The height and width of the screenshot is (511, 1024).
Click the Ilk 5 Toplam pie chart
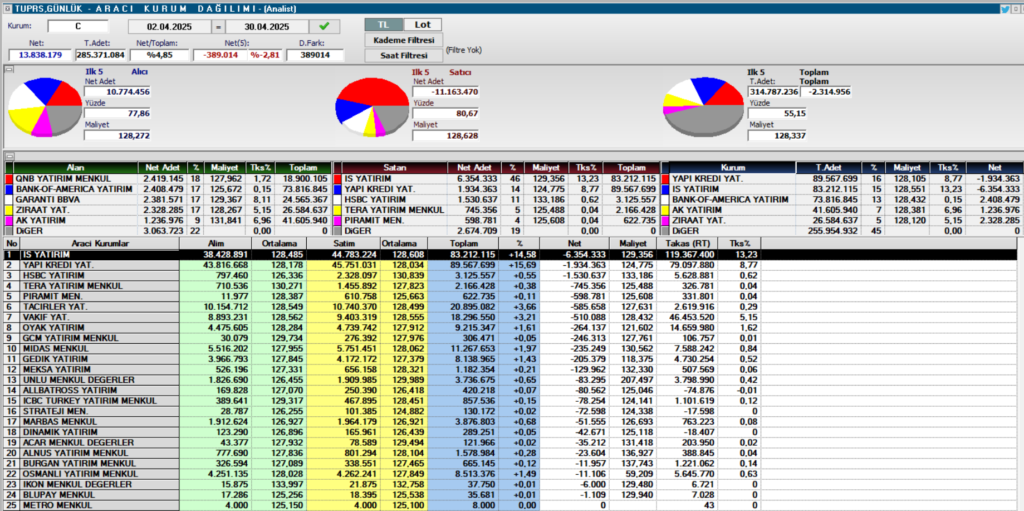click(x=703, y=107)
